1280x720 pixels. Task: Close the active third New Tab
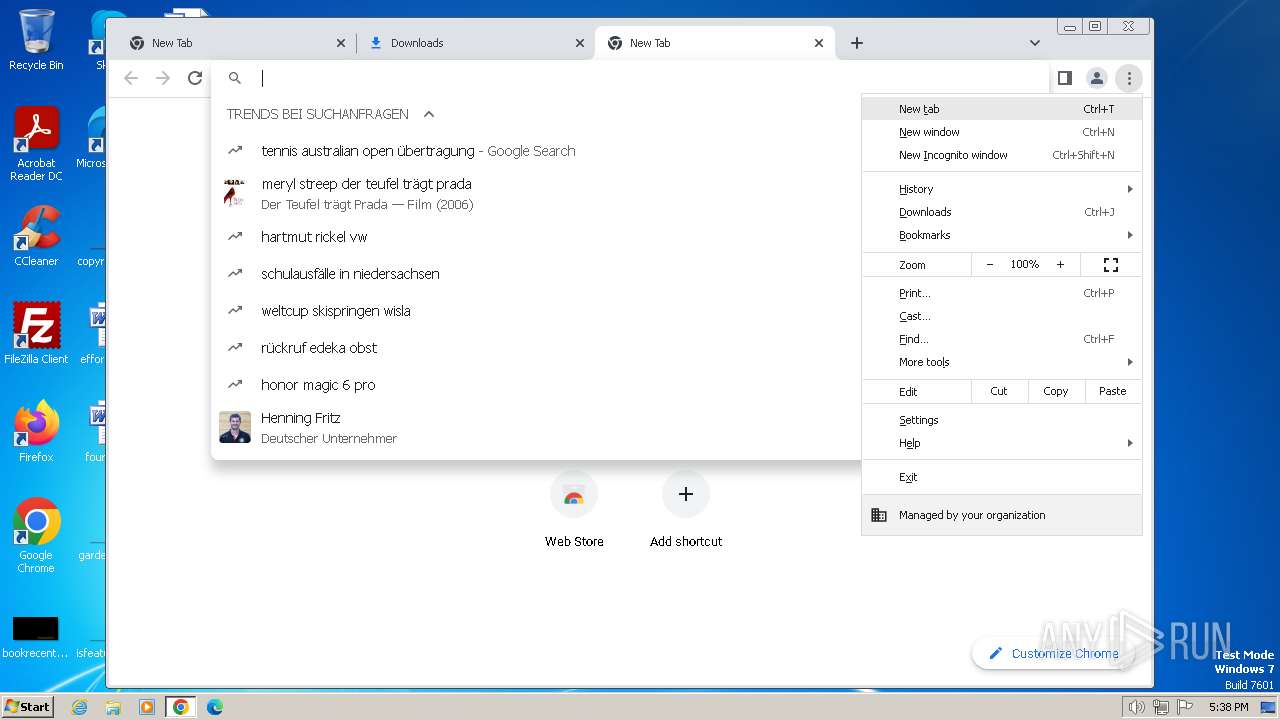(819, 43)
